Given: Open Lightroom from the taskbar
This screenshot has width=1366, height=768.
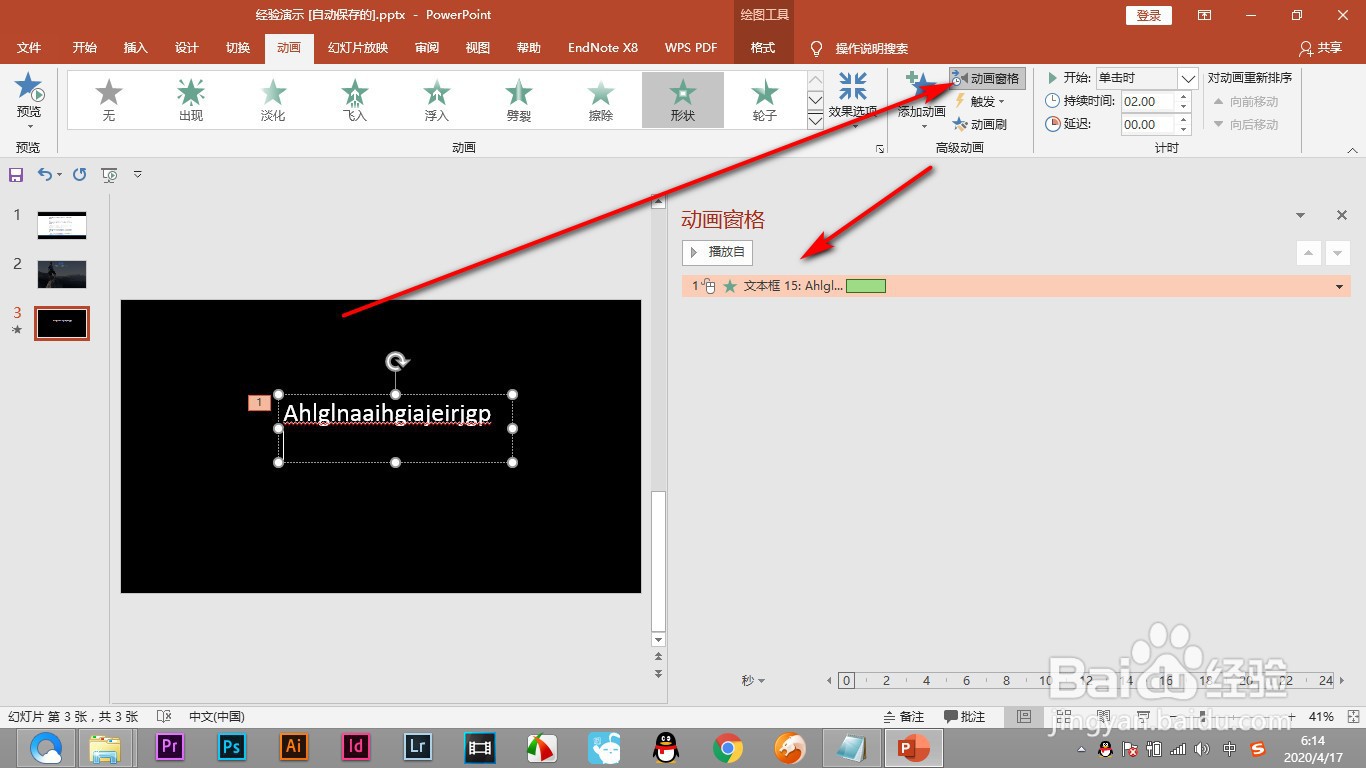Looking at the screenshot, I should 418,746.
